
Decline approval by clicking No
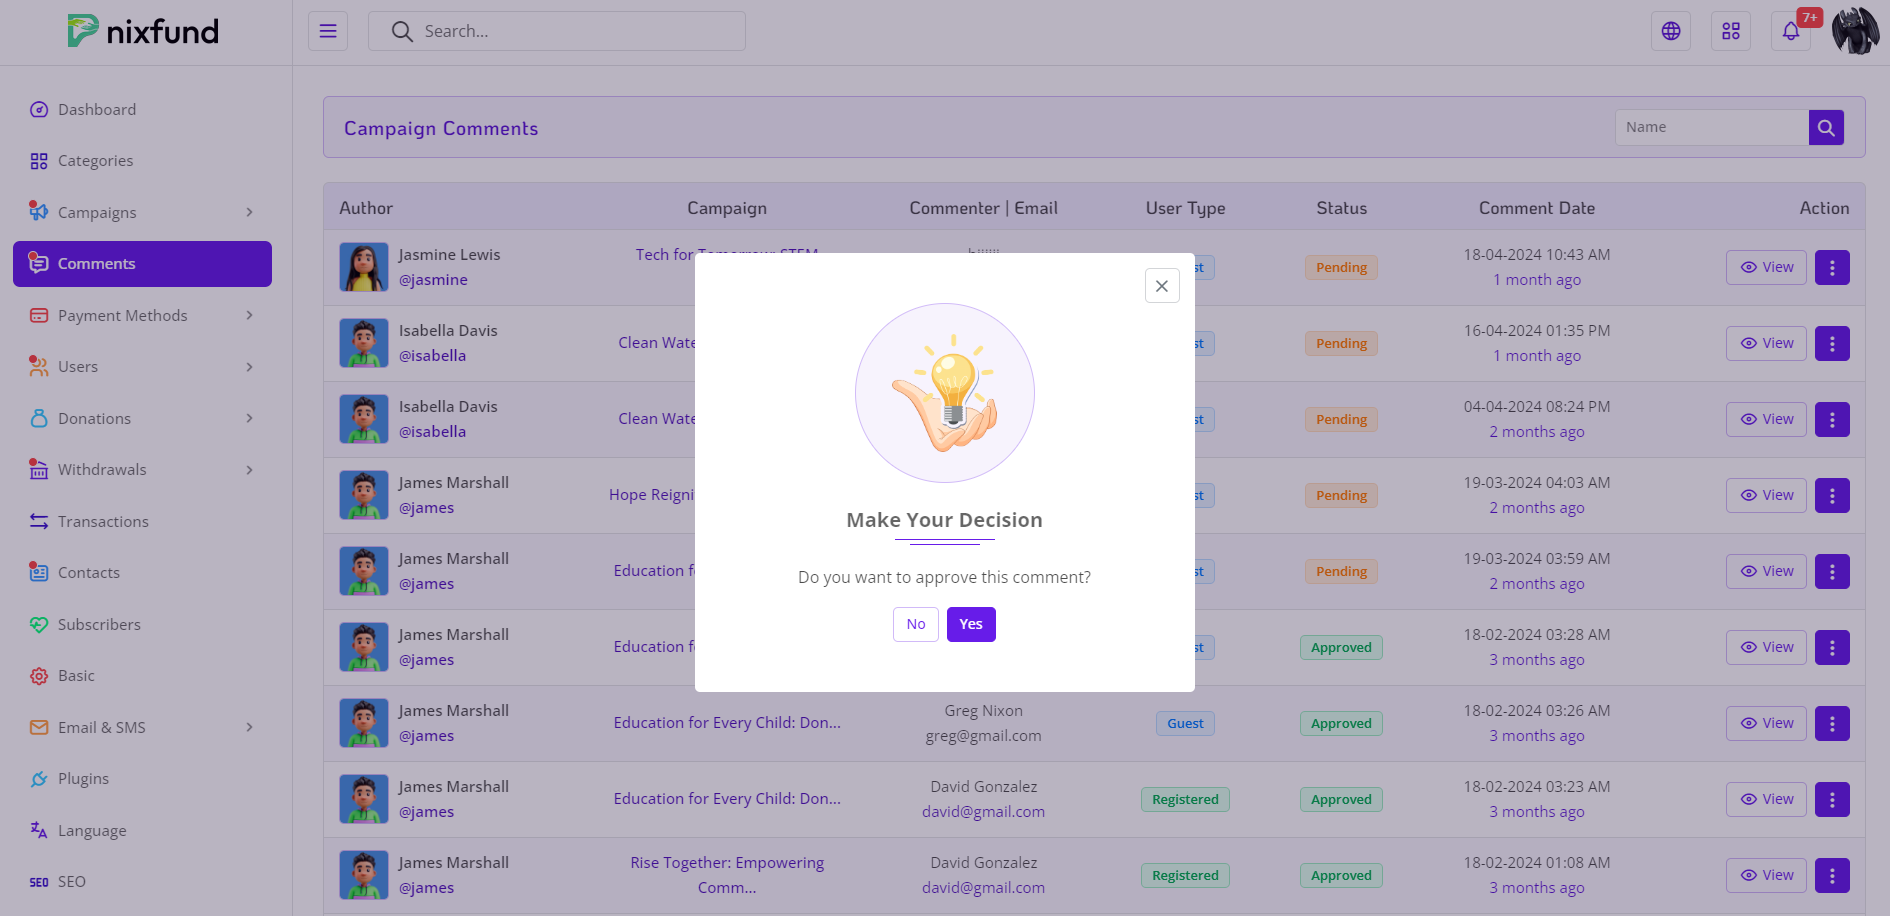pyautogui.click(x=915, y=624)
